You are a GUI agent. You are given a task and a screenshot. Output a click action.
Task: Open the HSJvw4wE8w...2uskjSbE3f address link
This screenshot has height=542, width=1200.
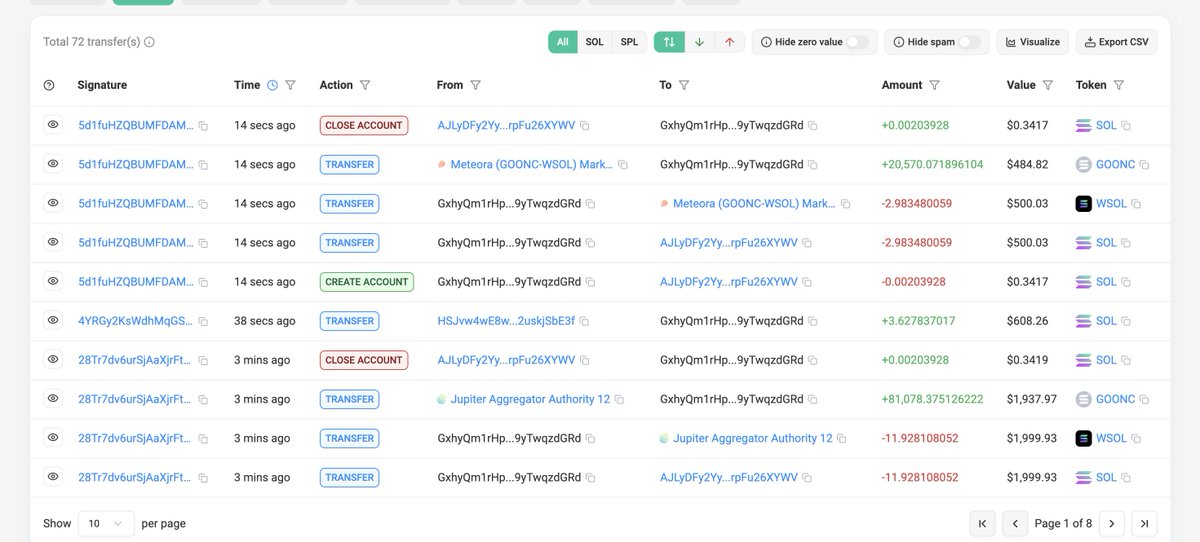[506, 321]
